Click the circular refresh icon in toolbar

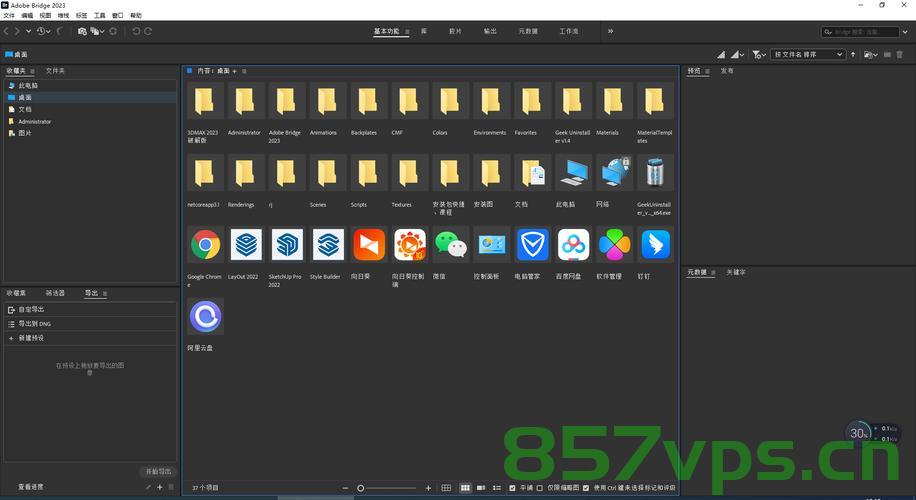click(113, 32)
